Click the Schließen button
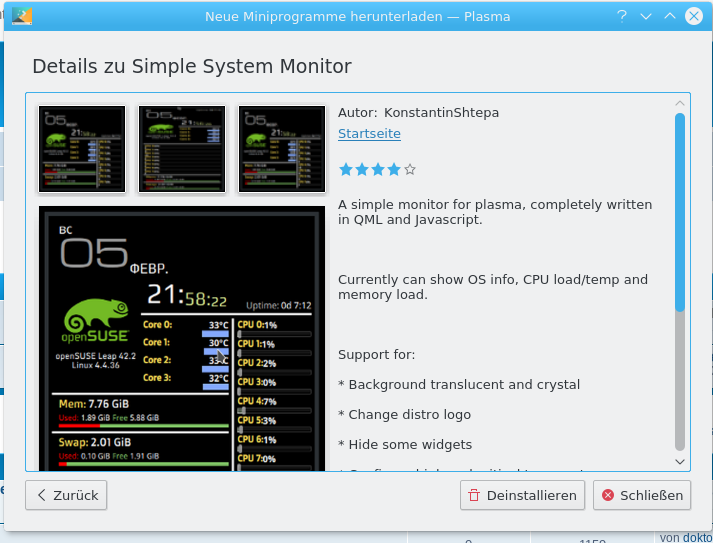 click(642, 495)
